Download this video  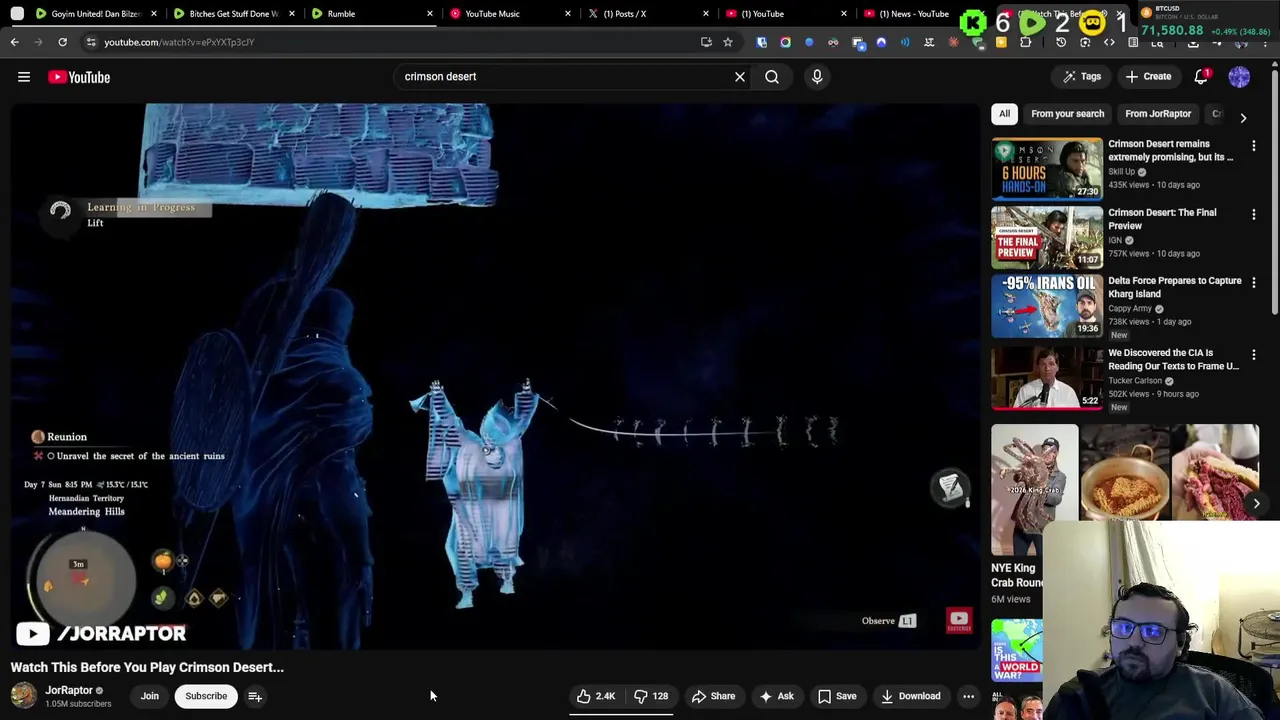pyautogui.click(x=911, y=696)
